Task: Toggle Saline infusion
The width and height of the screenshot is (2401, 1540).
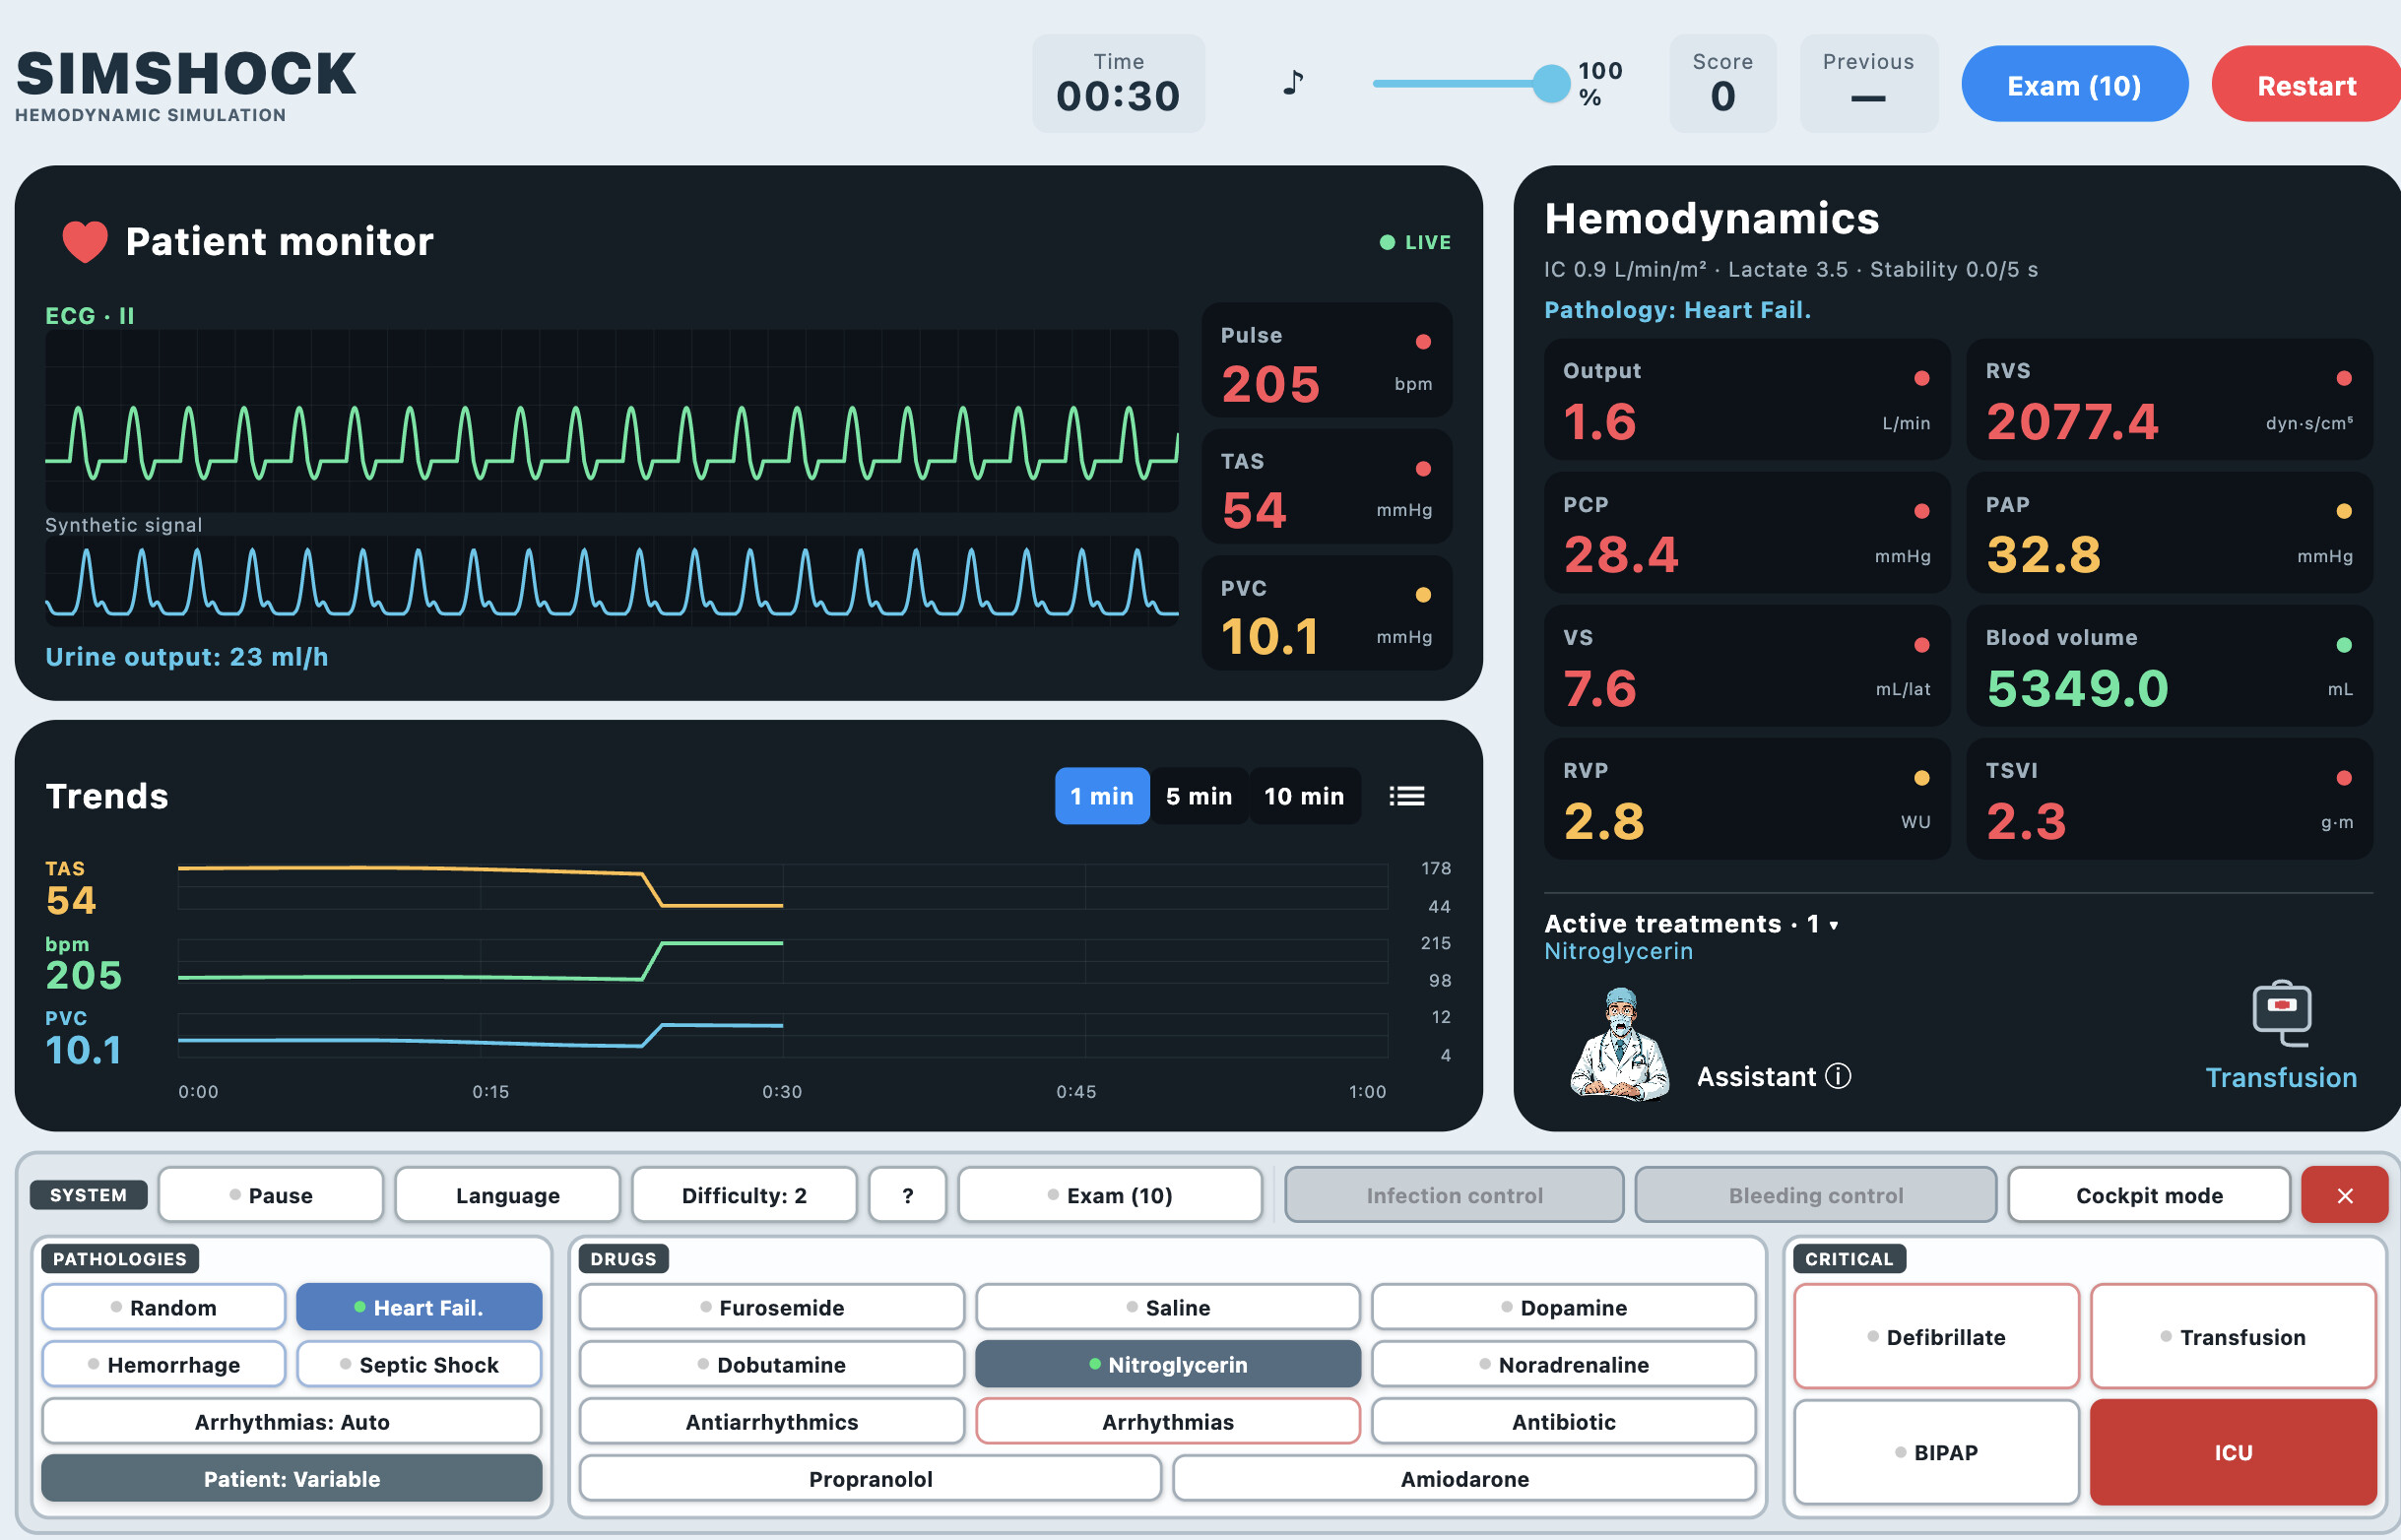Action: tap(1168, 1308)
